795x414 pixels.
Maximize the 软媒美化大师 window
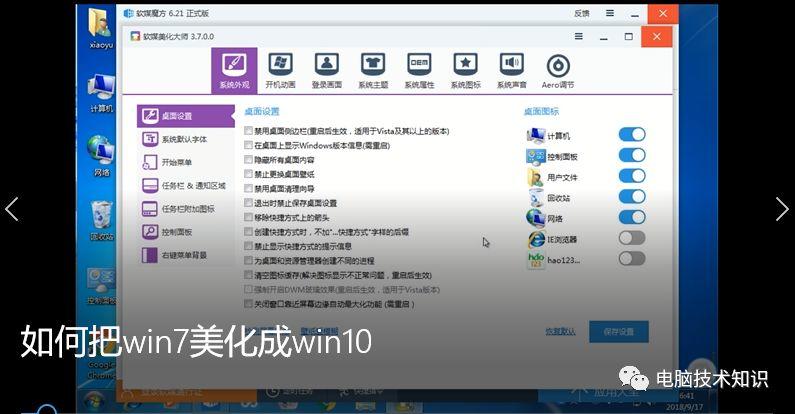point(629,36)
